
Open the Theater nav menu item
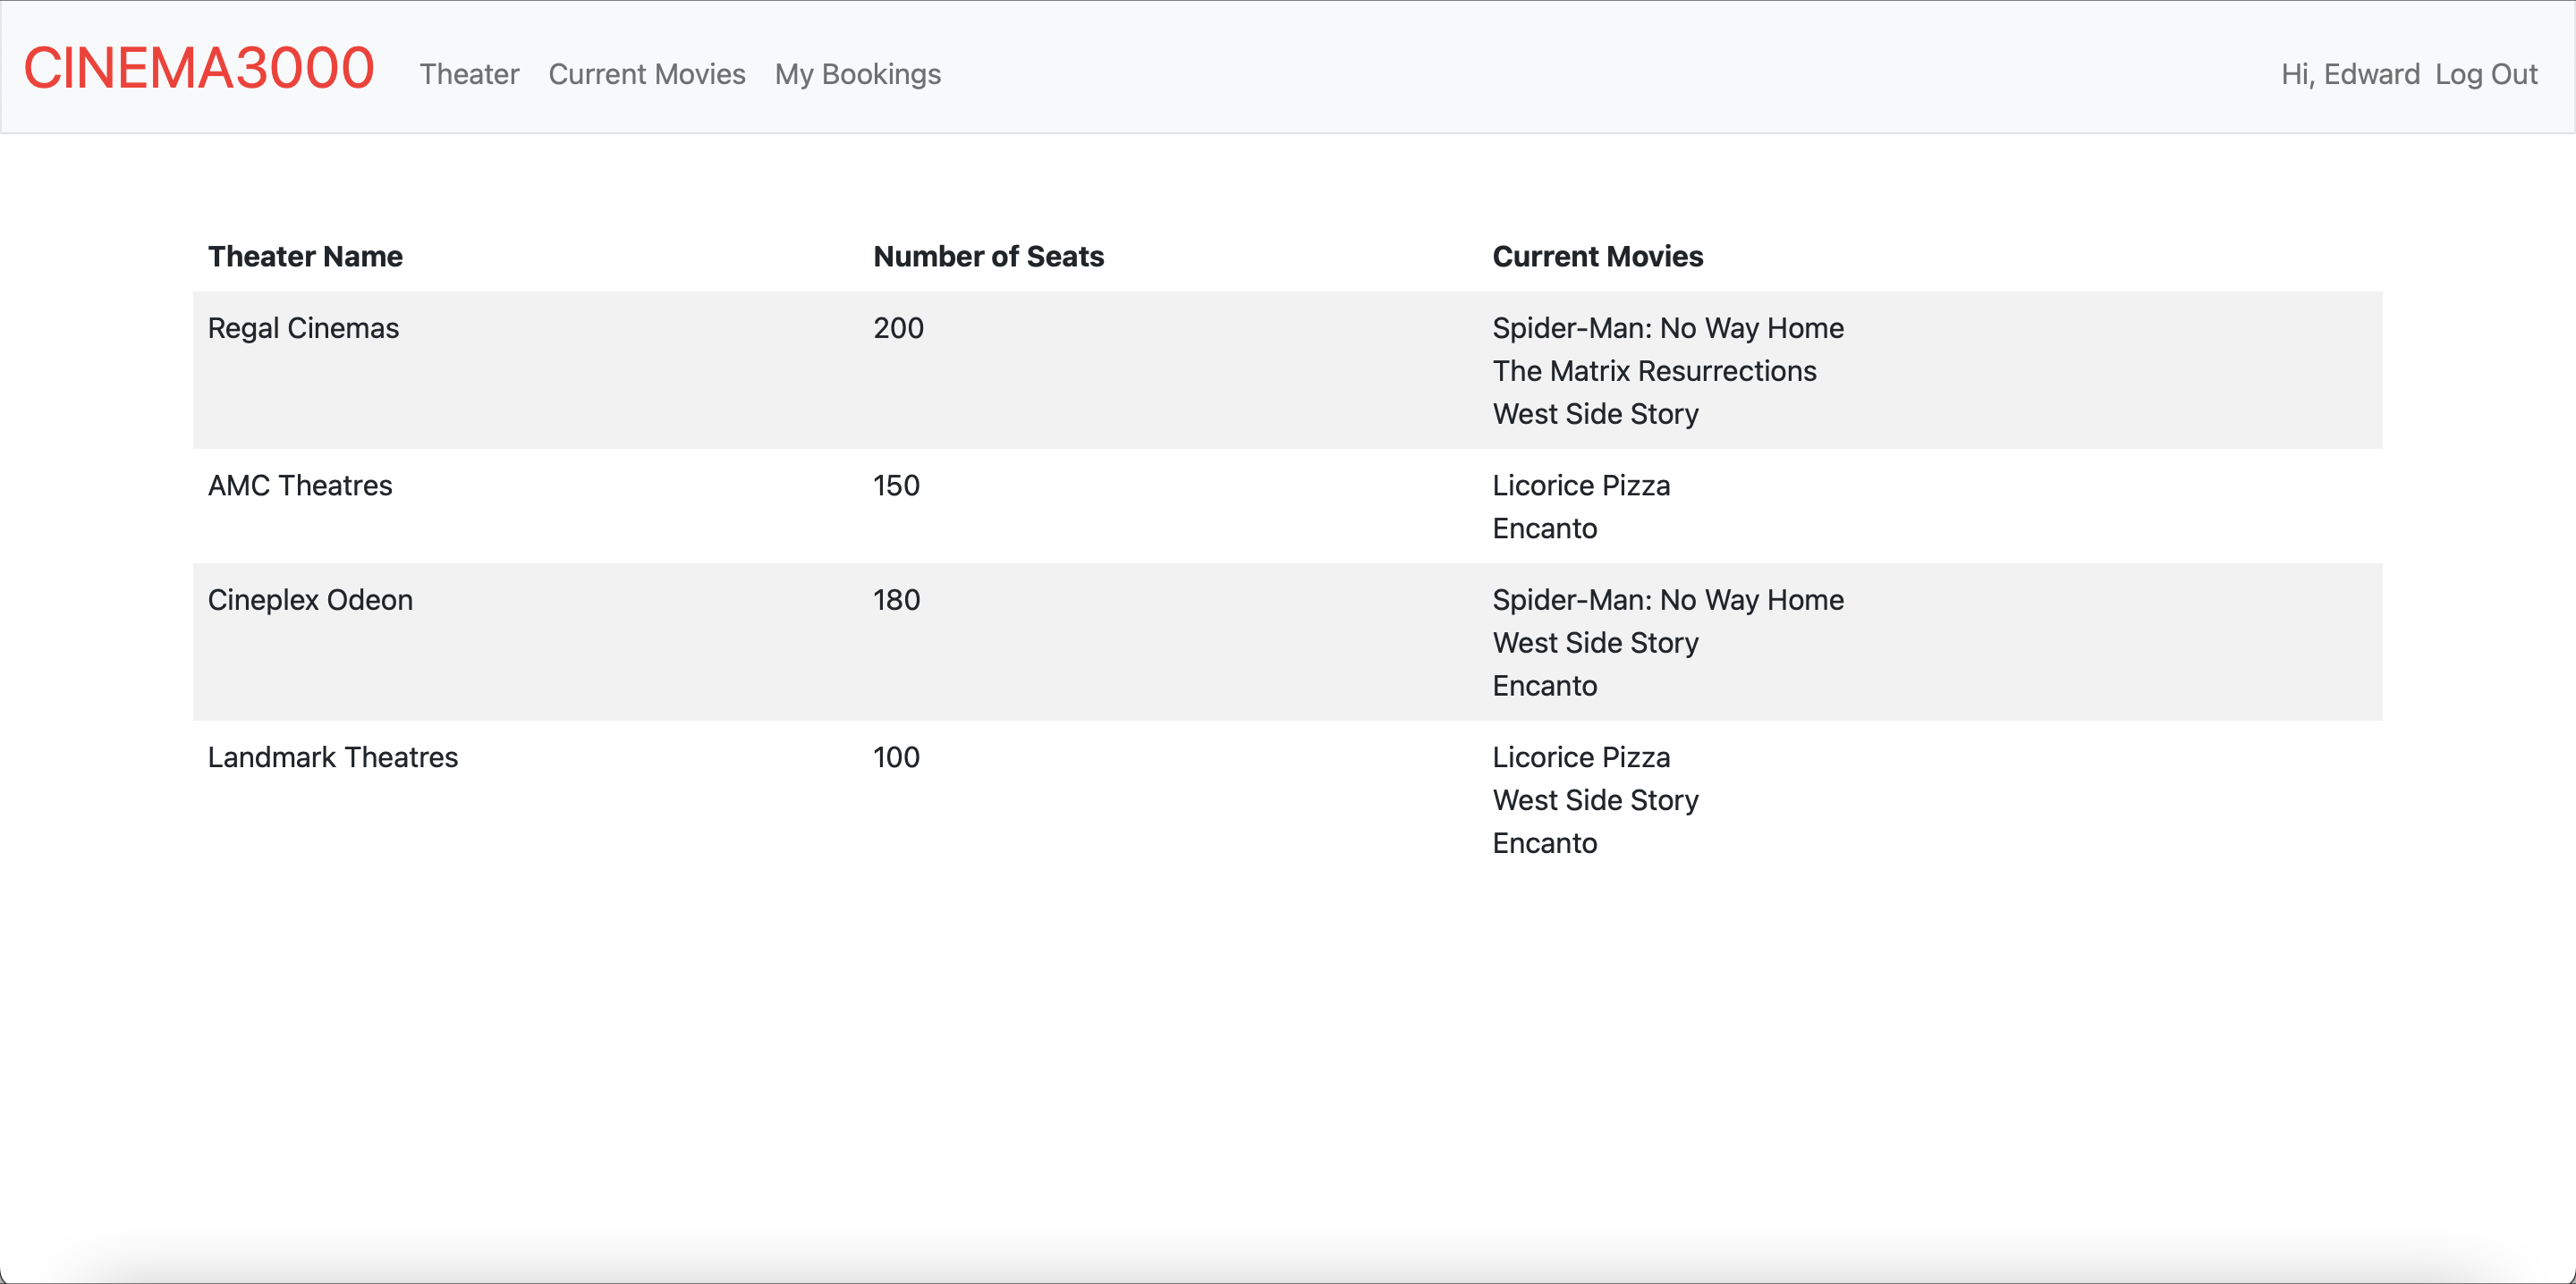[469, 74]
